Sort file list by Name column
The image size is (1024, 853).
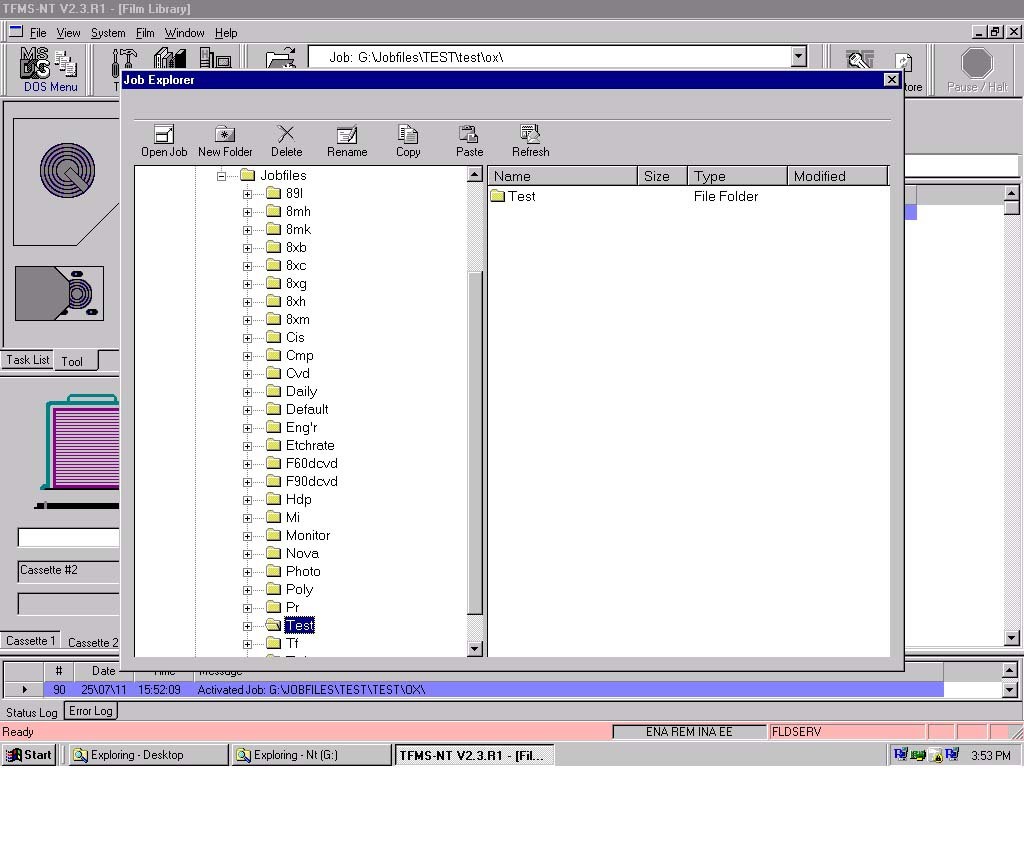[562, 176]
